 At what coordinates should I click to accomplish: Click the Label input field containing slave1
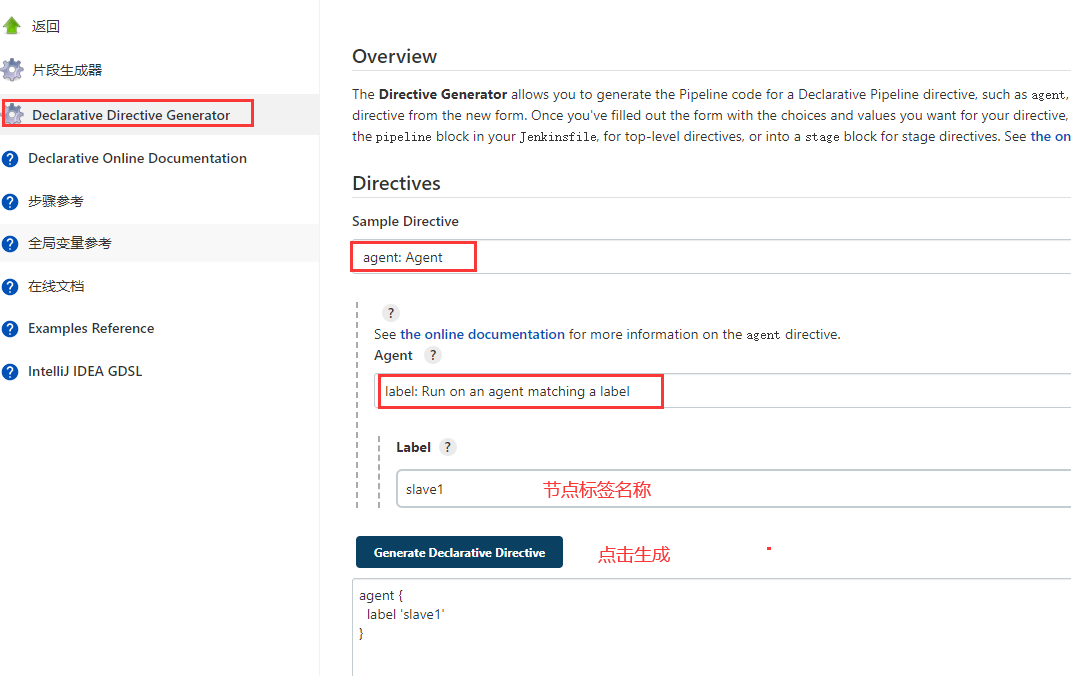click(x=734, y=488)
